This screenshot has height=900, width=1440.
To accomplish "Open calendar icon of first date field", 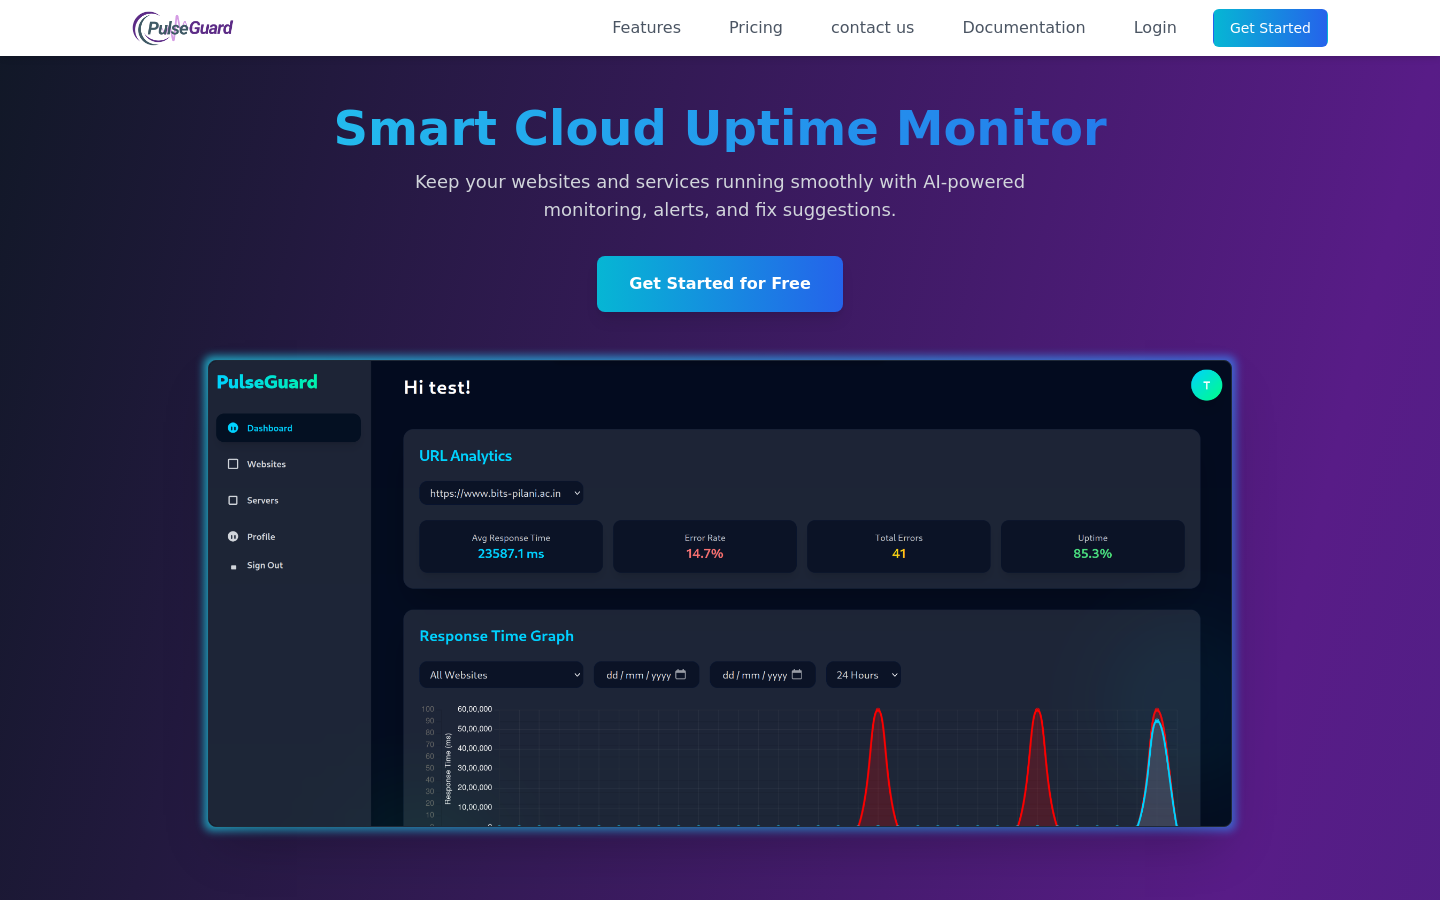I will tap(681, 675).
